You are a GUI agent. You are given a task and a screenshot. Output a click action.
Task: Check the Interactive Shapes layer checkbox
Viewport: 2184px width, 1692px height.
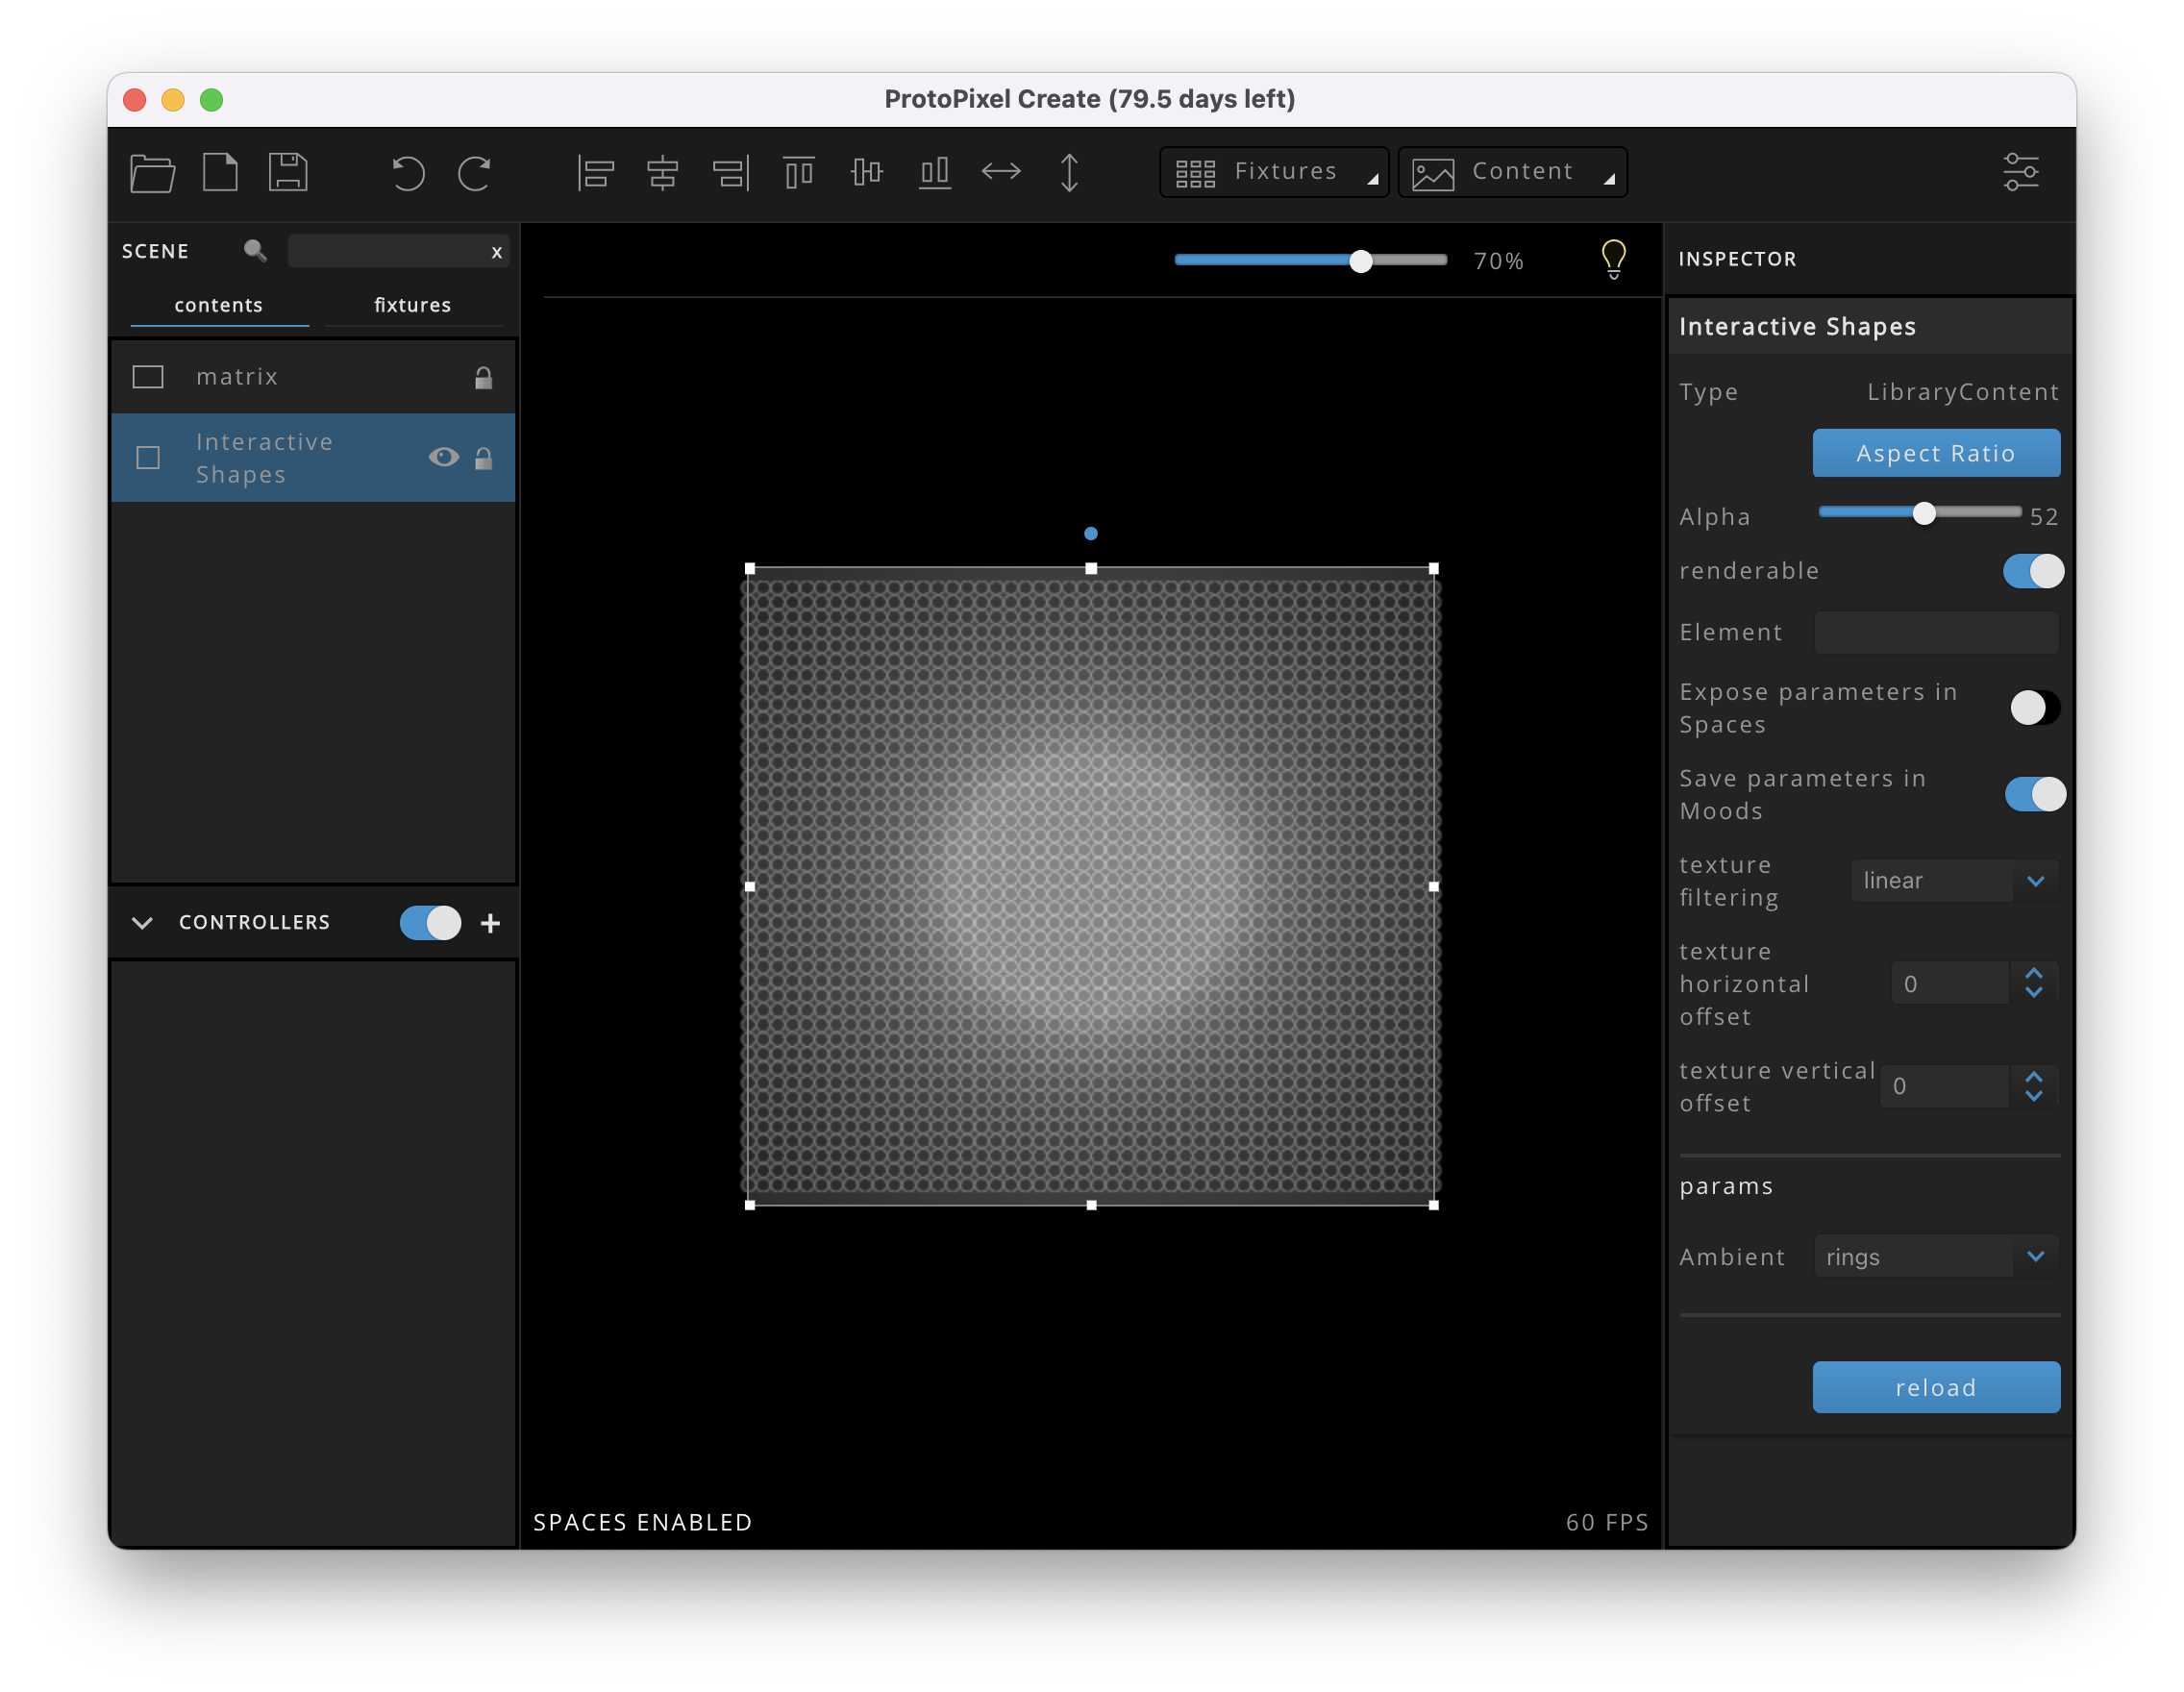[x=148, y=458]
